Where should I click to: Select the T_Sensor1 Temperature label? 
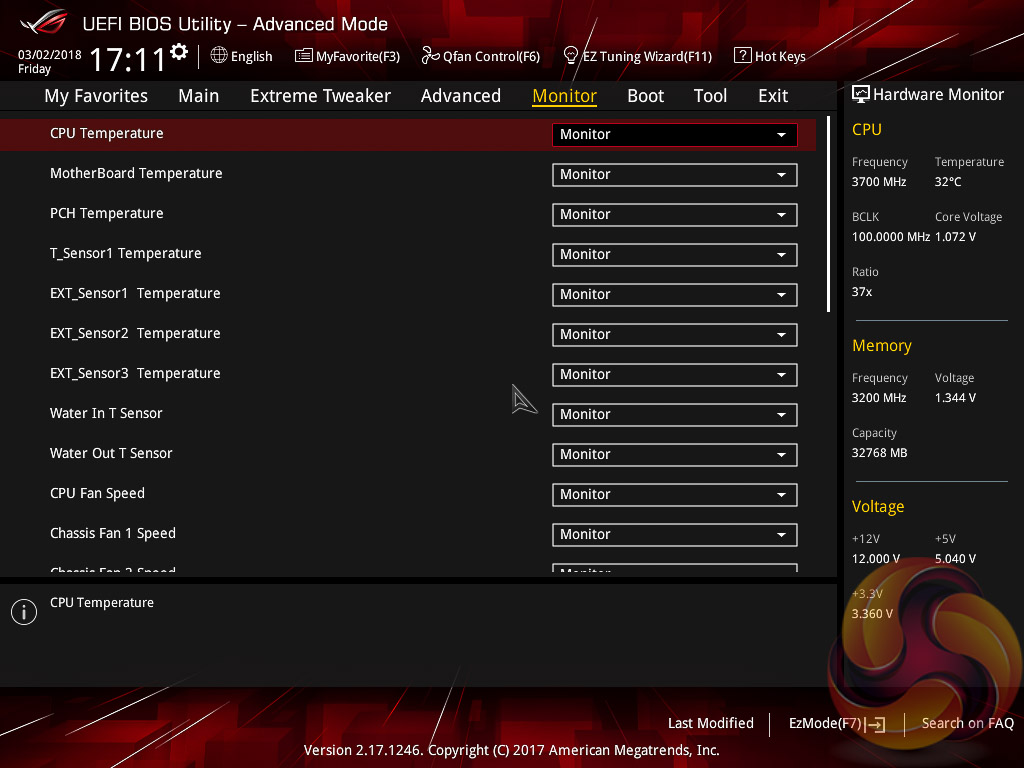click(x=125, y=253)
